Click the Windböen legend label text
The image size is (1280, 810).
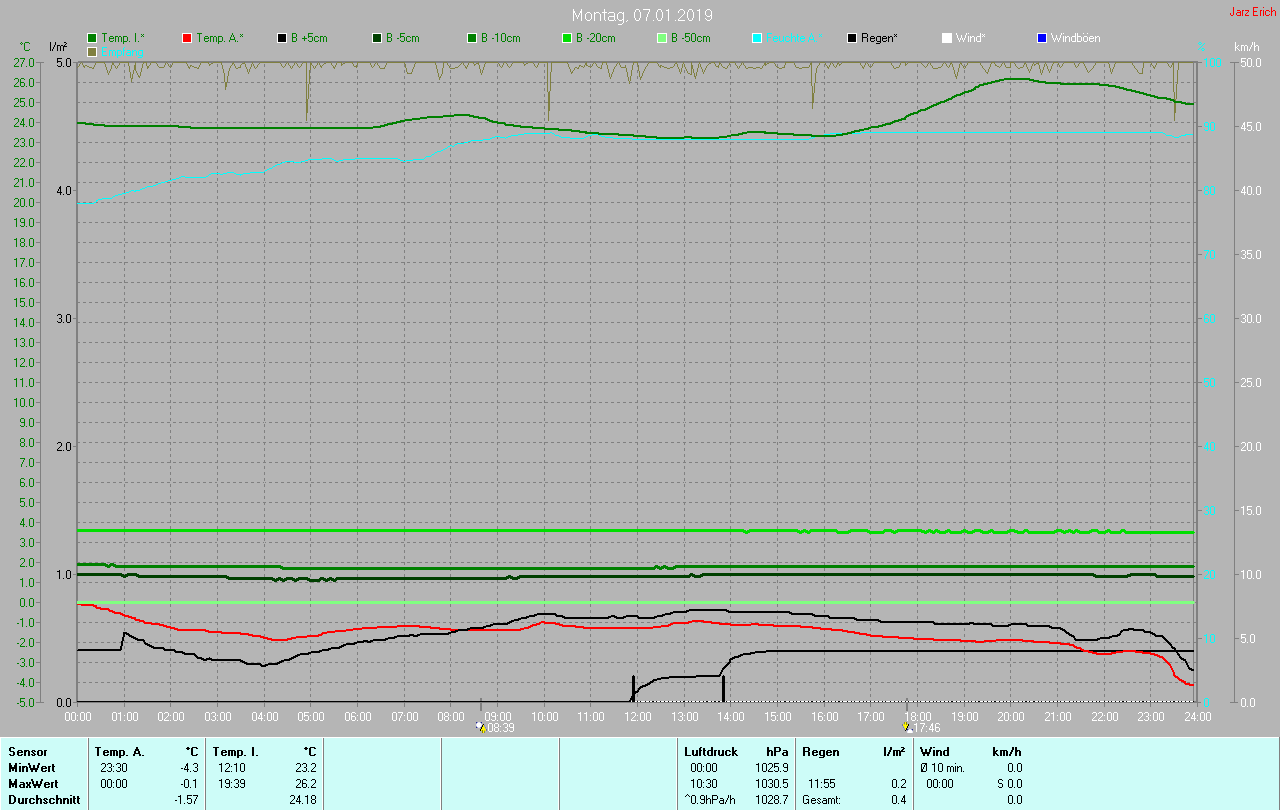1078,38
